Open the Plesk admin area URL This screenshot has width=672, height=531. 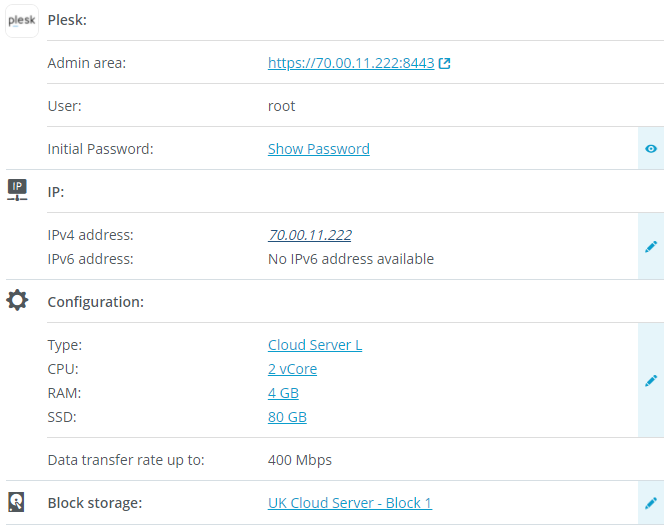click(350, 63)
